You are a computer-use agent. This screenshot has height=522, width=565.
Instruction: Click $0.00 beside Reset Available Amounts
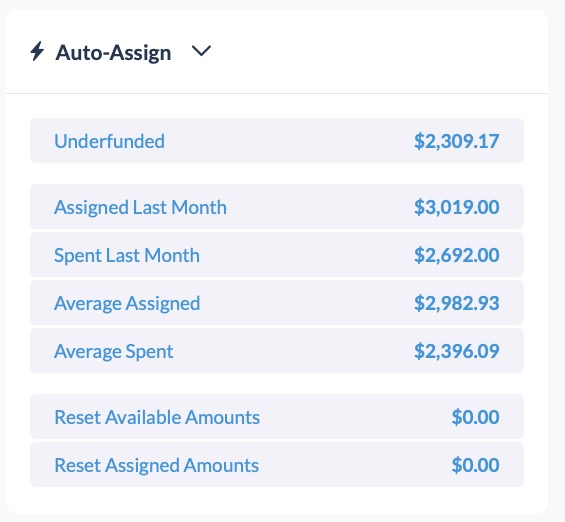476,417
